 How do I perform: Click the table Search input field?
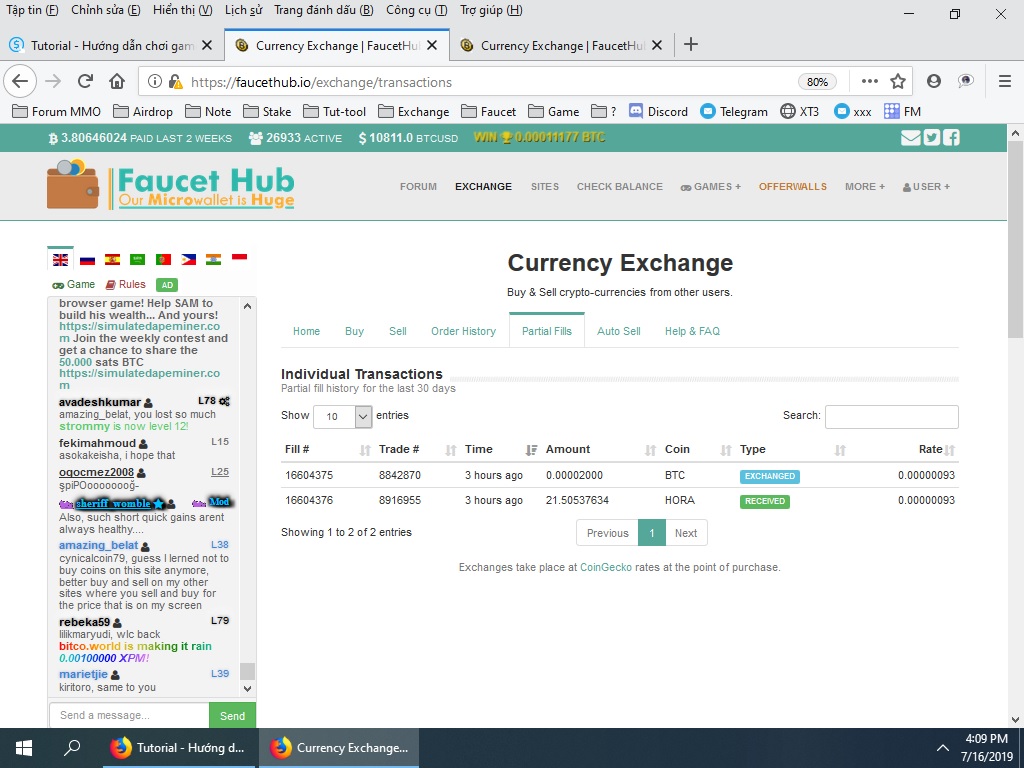tap(891, 417)
